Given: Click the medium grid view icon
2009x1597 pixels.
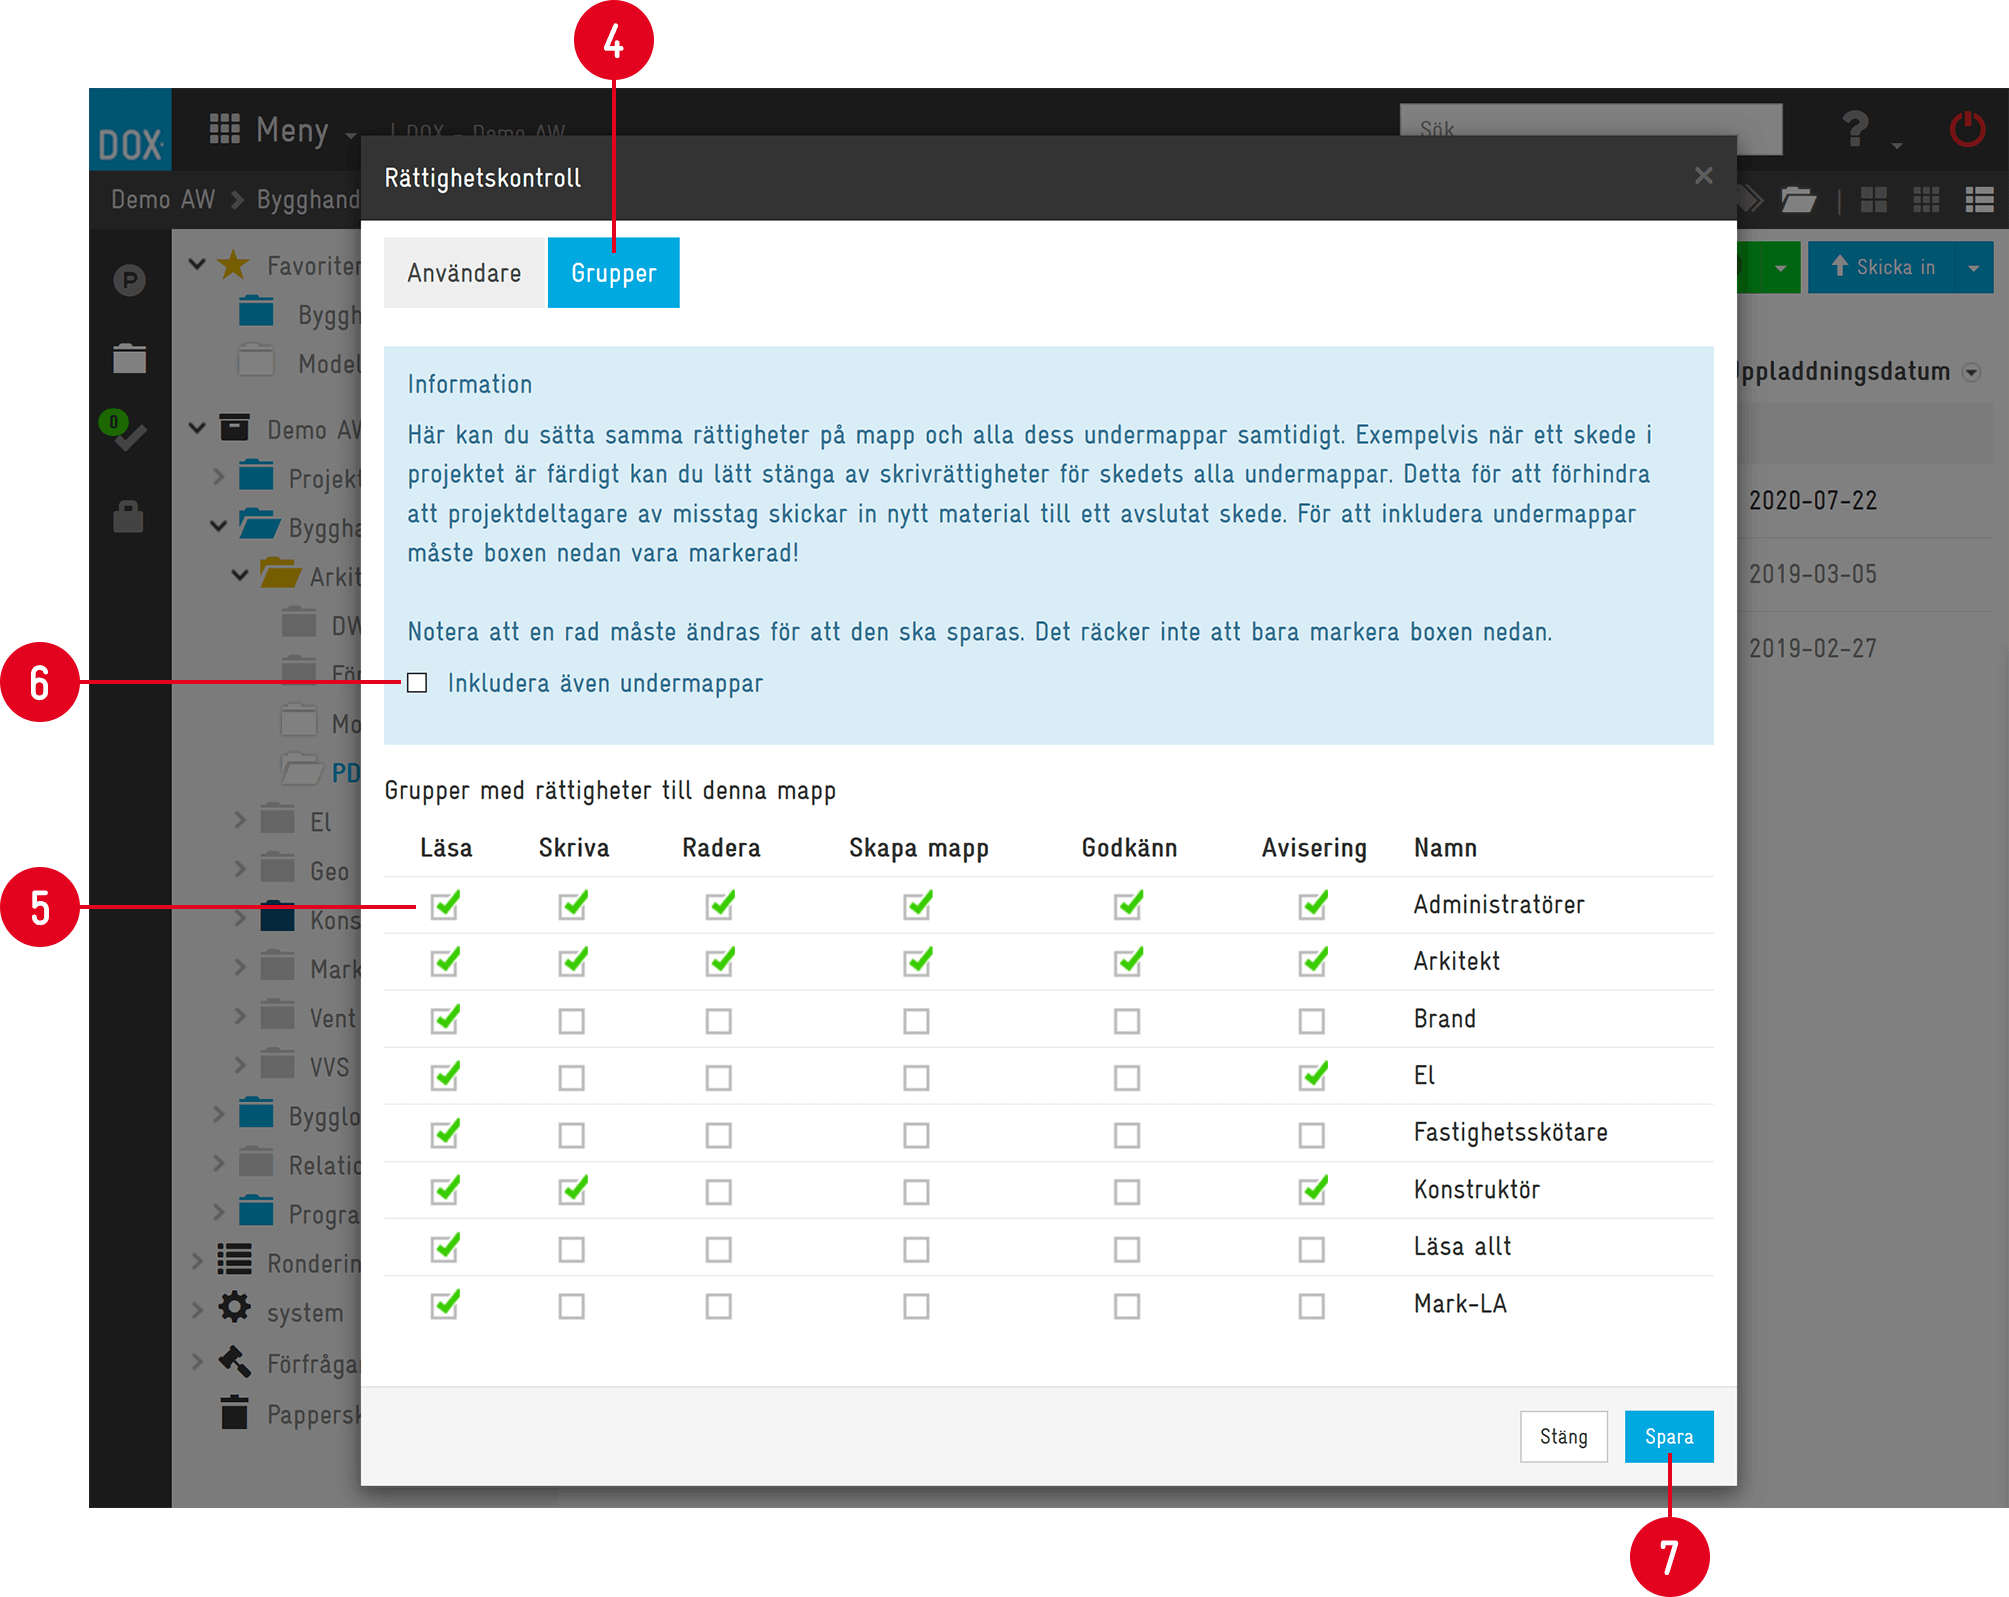Looking at the screenshot, I should (x=1926, y=200).
